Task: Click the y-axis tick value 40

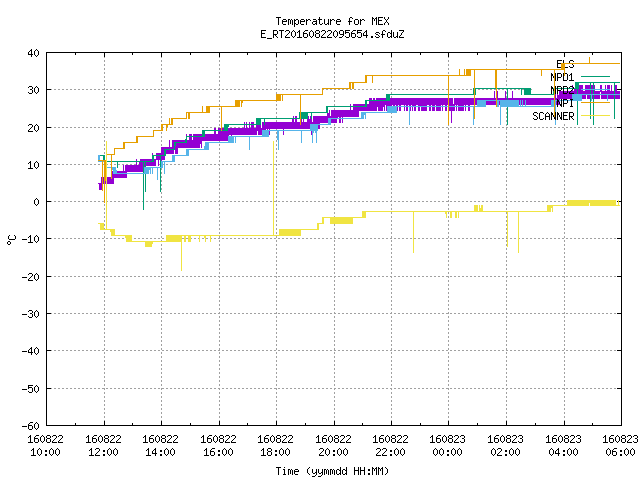Action: [33, 53]
